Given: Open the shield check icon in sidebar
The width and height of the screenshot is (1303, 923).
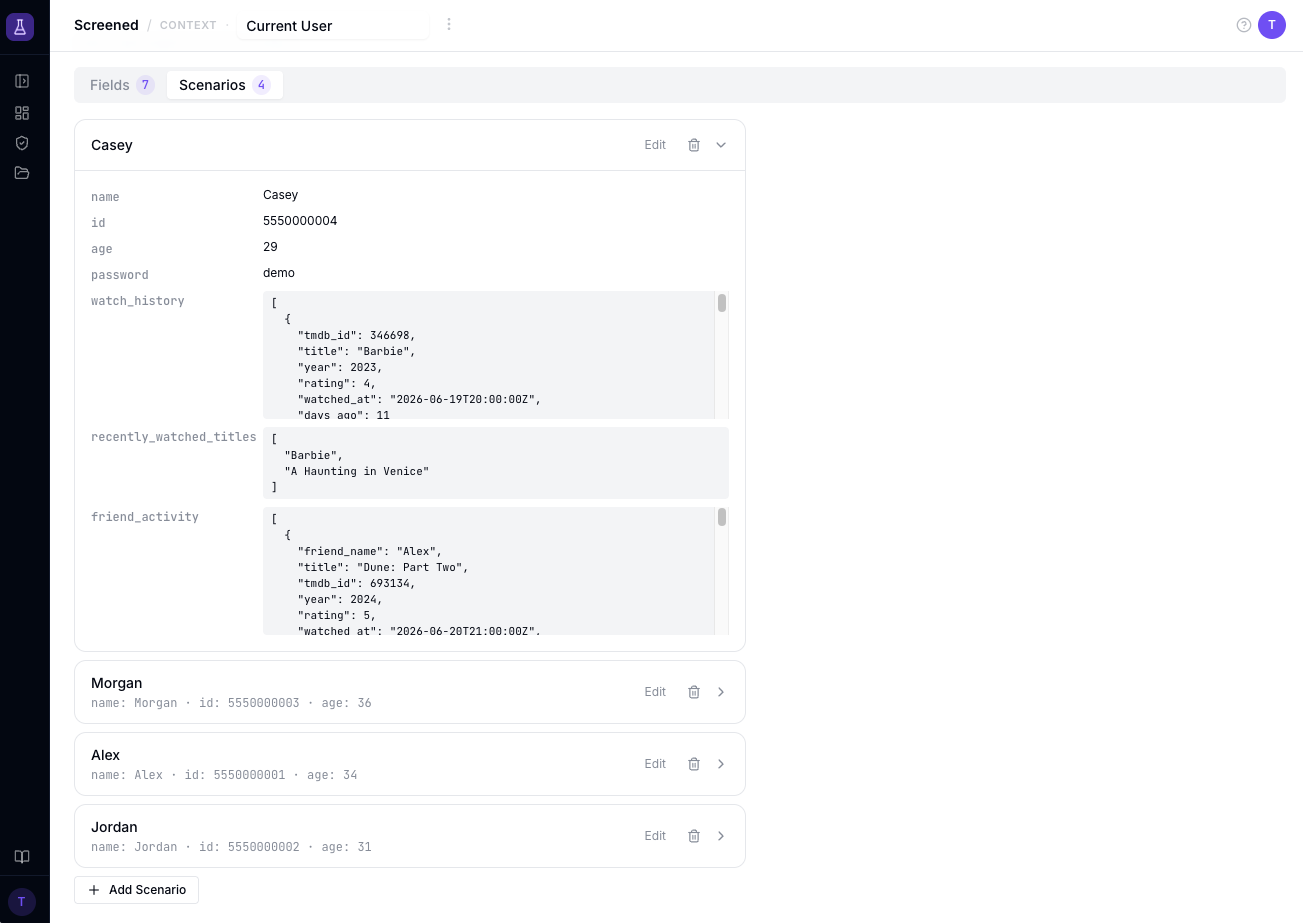Looking at the screenshot, I should [x=22, y=143].
